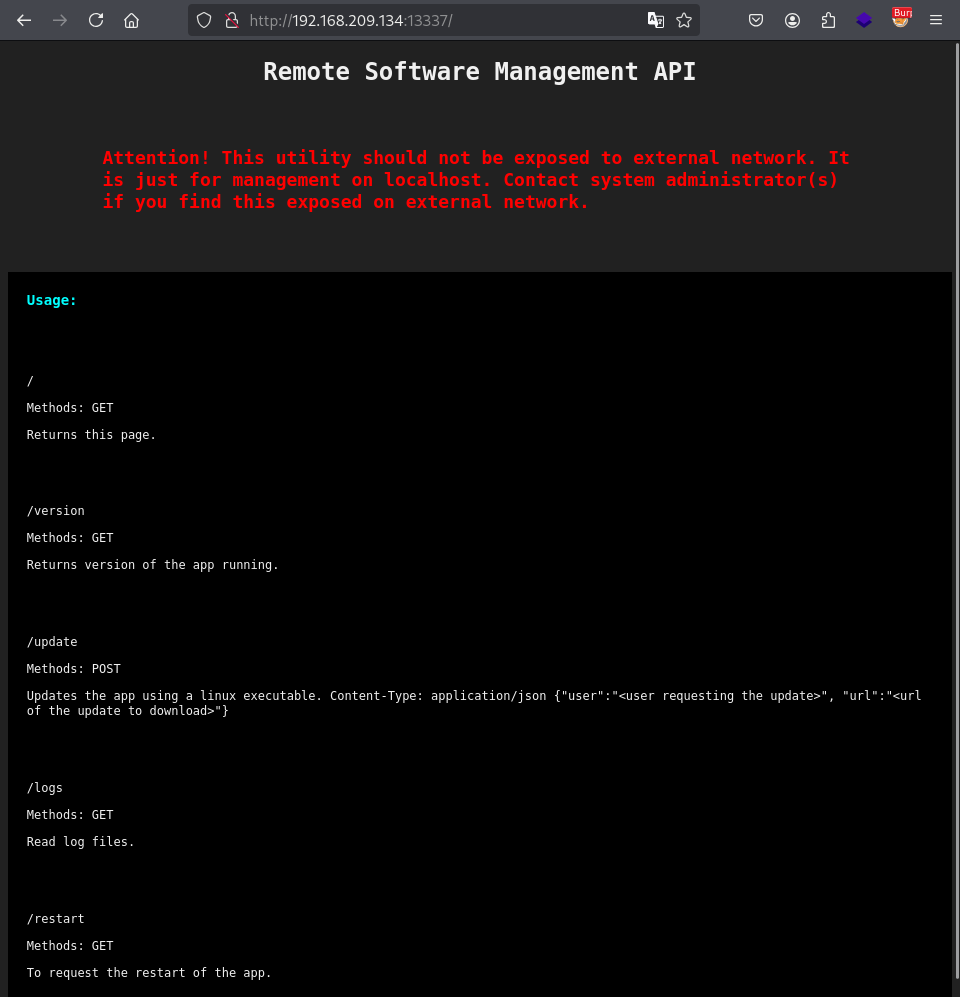Reload the current page
The width and height of the screenshot is (960, 997).
[96, 20]
